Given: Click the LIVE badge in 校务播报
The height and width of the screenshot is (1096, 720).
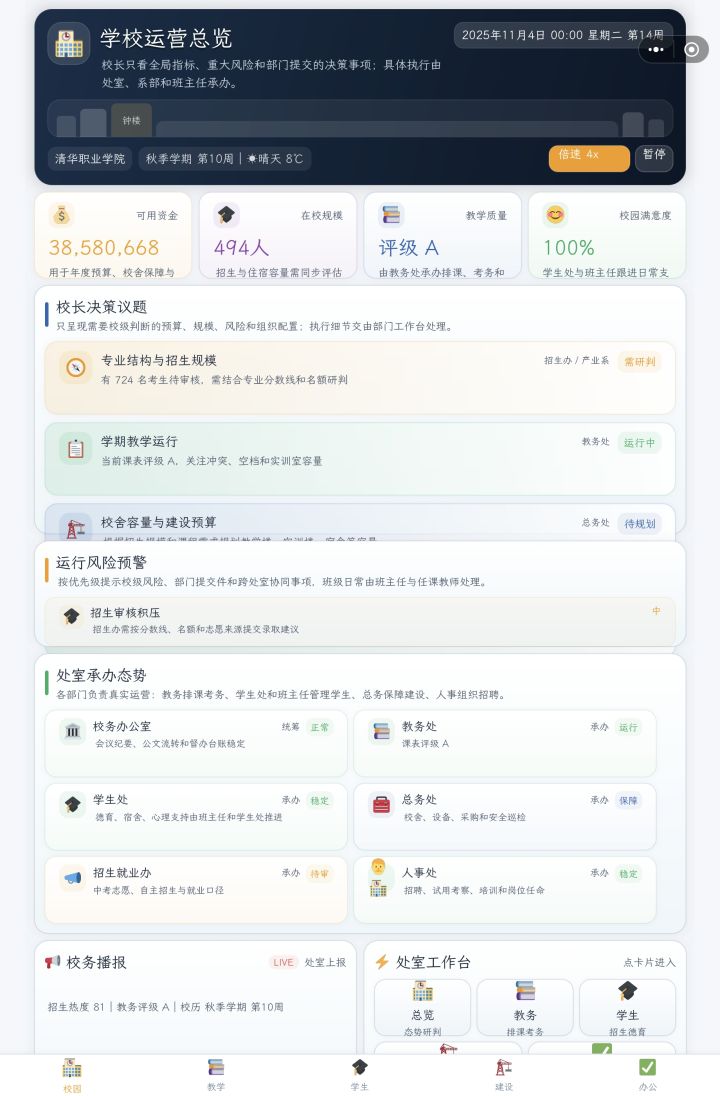Looking at the screenshot, I should [283, 962].
